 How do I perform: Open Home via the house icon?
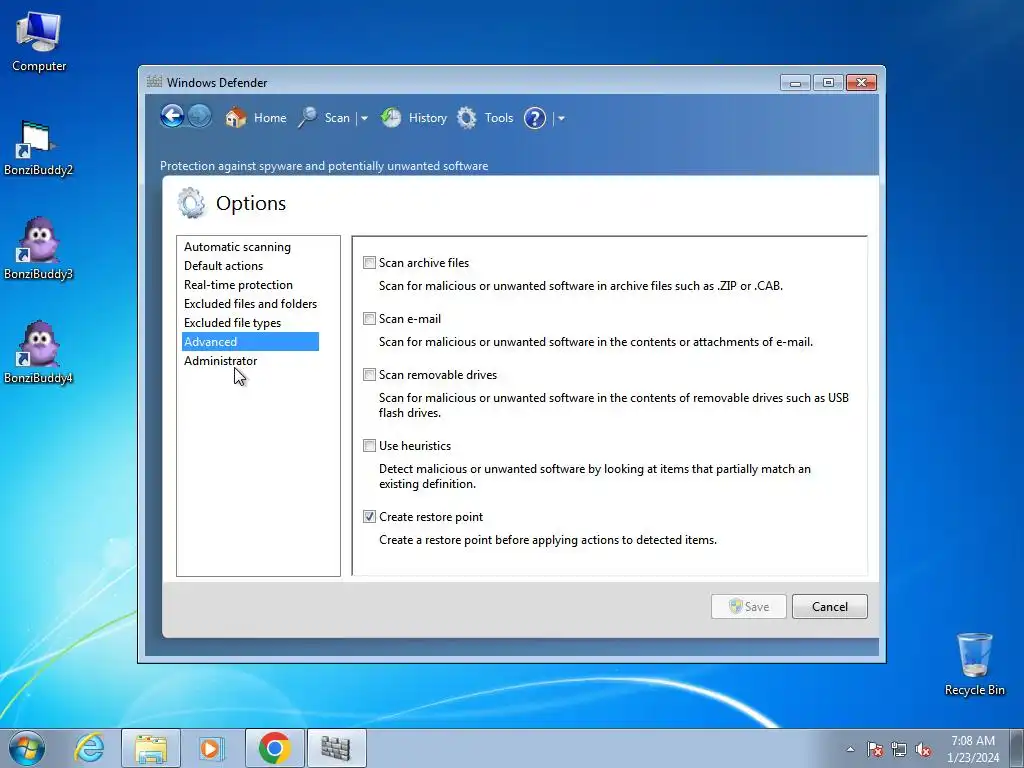[x=236, y=118]
